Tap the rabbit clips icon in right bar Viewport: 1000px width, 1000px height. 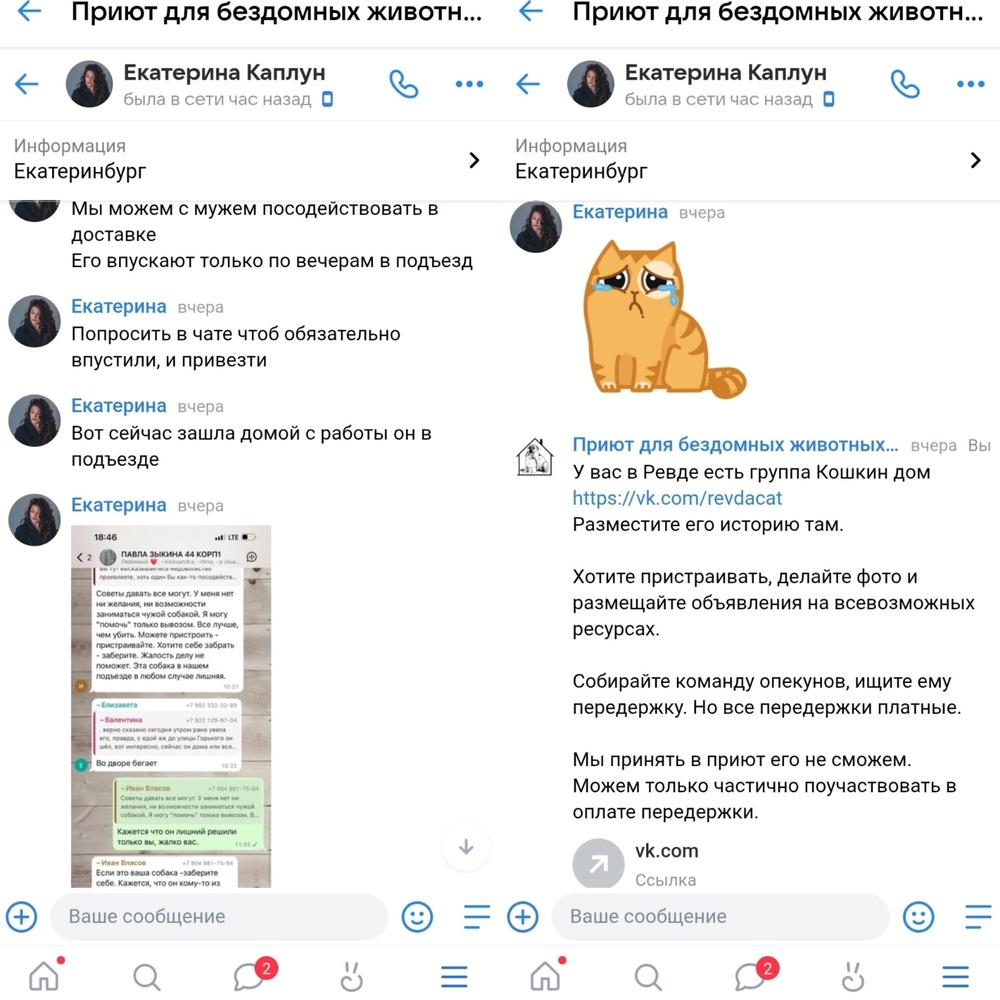[x=852, y=976]
